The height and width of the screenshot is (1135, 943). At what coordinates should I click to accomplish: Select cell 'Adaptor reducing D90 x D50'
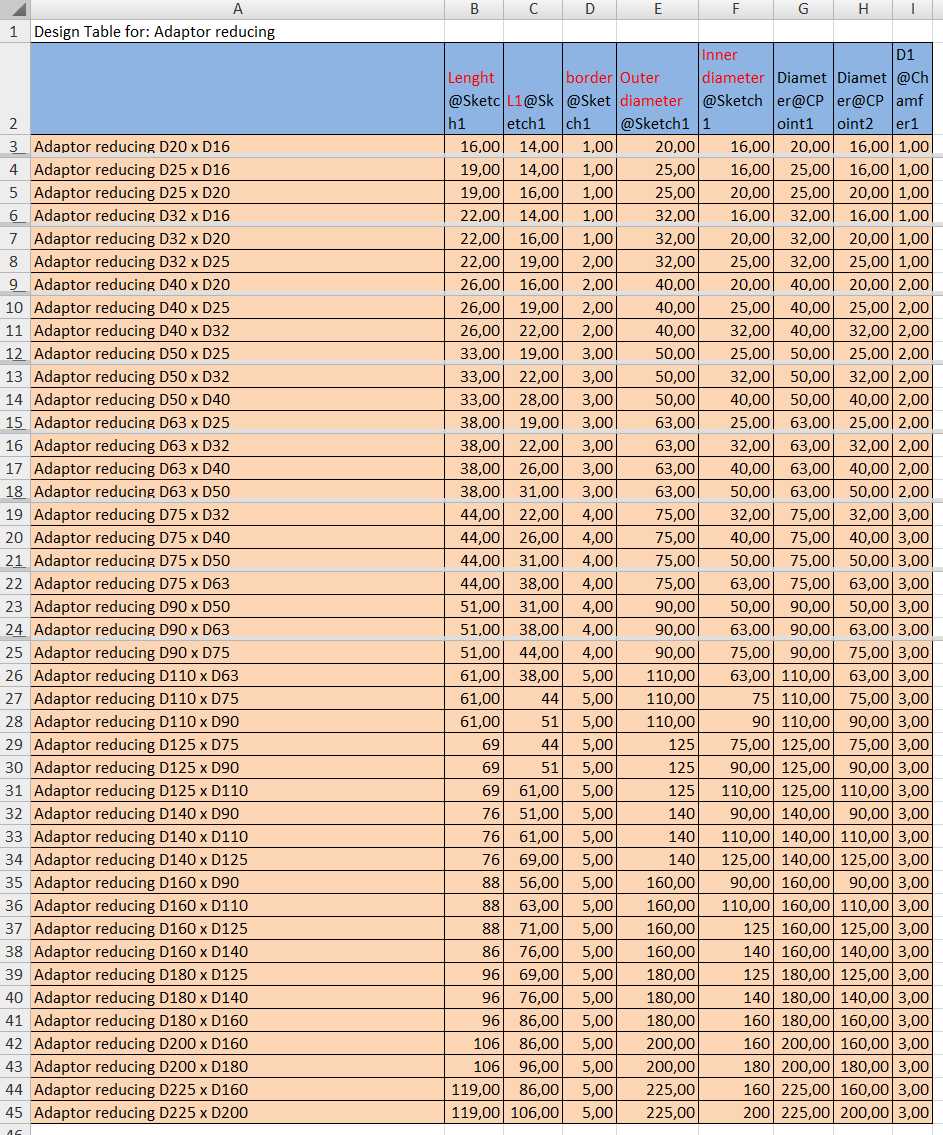pyautogui.click(x=237, y=607)
